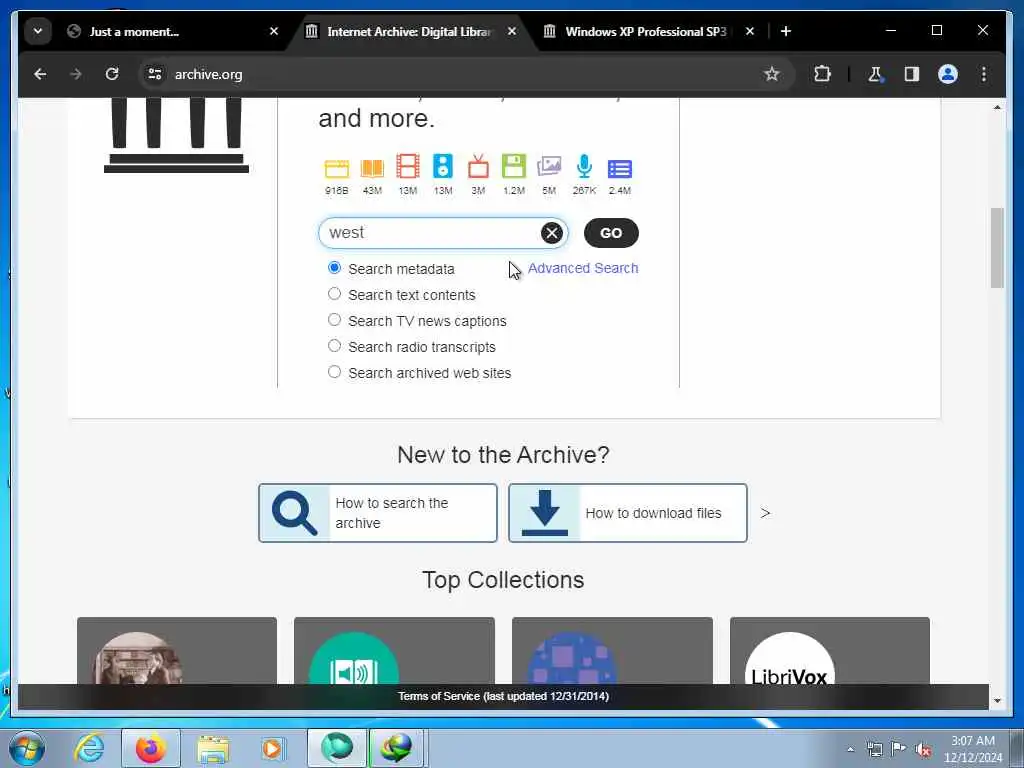The width and height of the screenshot is (1024, 768).
Task: Open the tab search dropdown arrow
Action: pyautogui.click(x=38, y=31)
